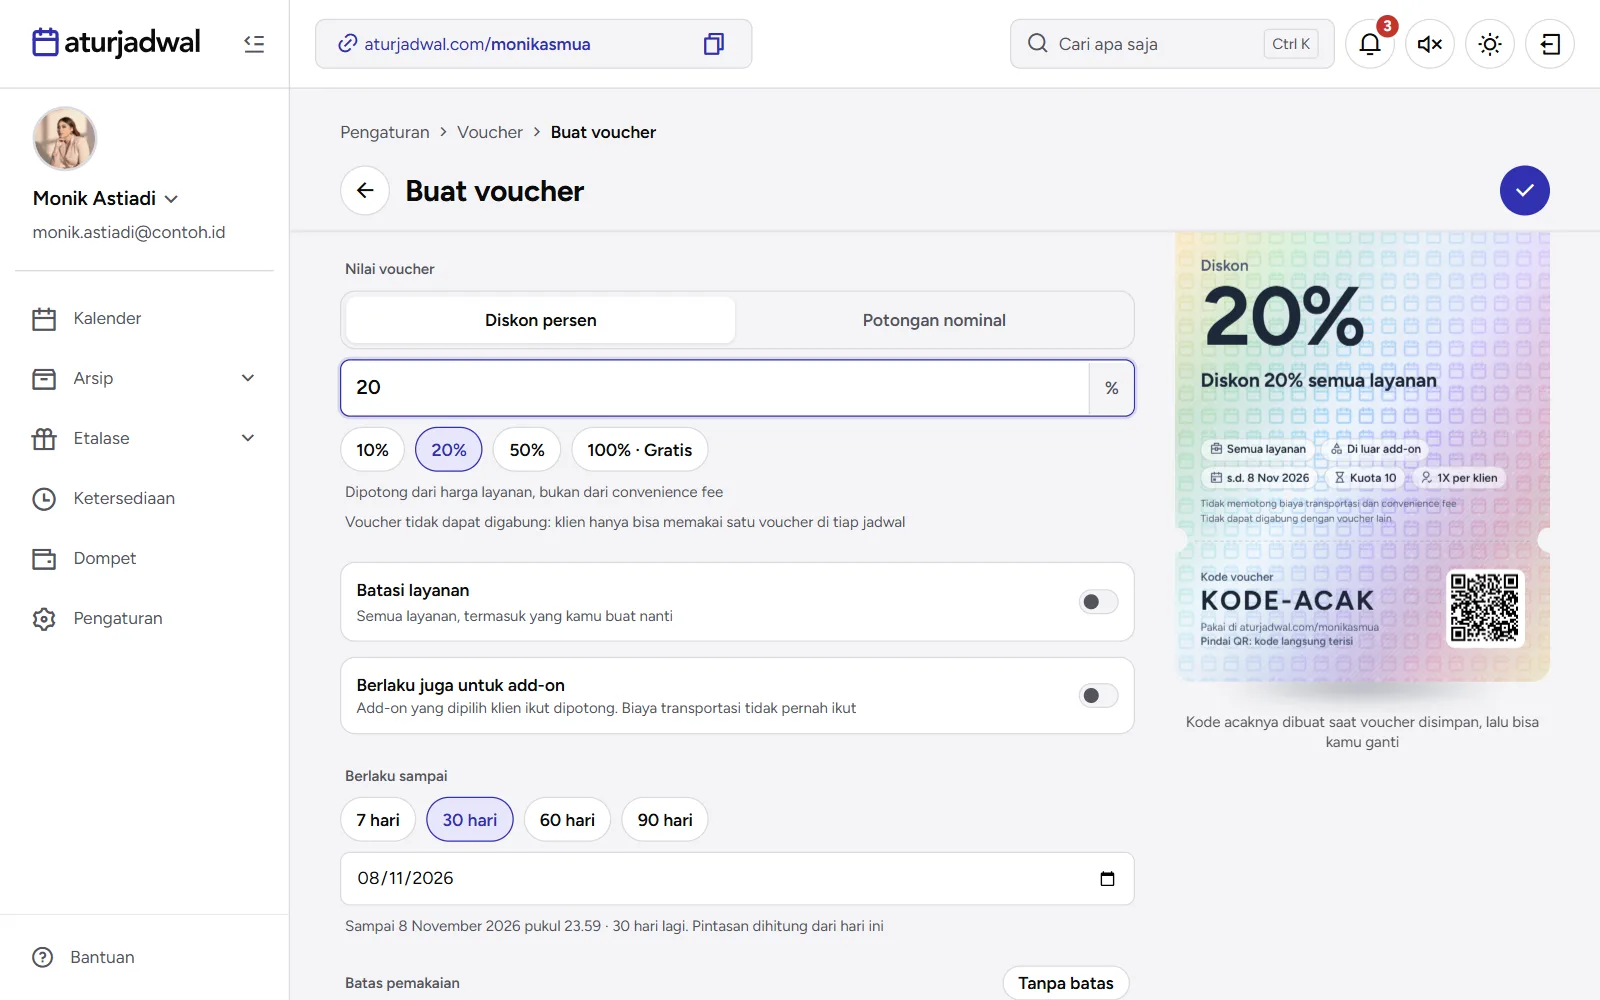Click the voucher QR code
This screenshot has height=1000, width=1600.
point(1484,607)
